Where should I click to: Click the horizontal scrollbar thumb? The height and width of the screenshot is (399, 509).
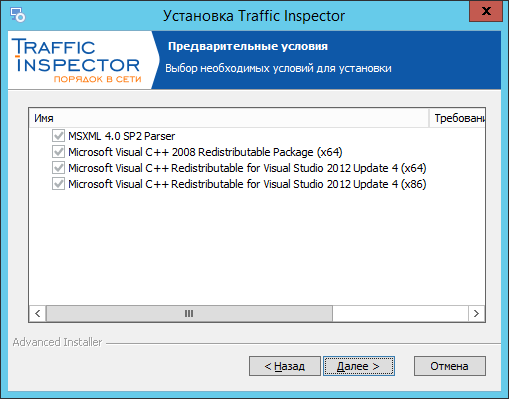(x=189, y=314)
